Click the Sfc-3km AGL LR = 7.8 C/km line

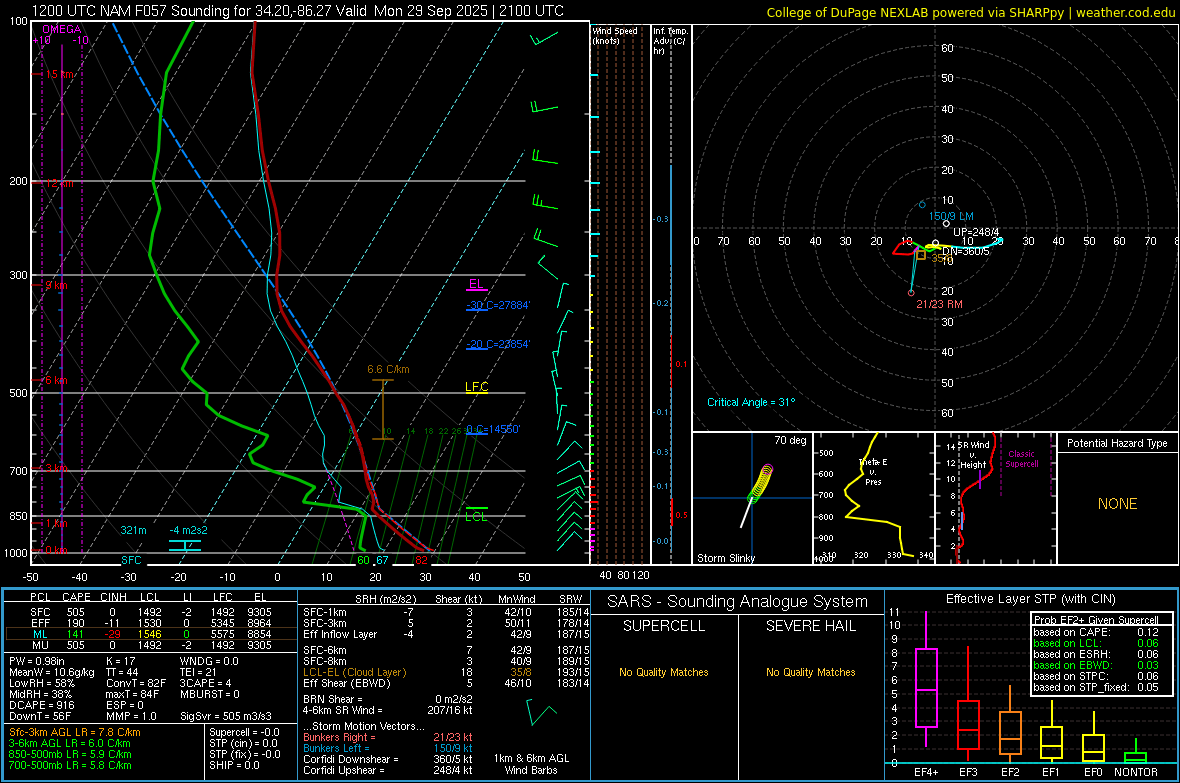tap(75, 732)
